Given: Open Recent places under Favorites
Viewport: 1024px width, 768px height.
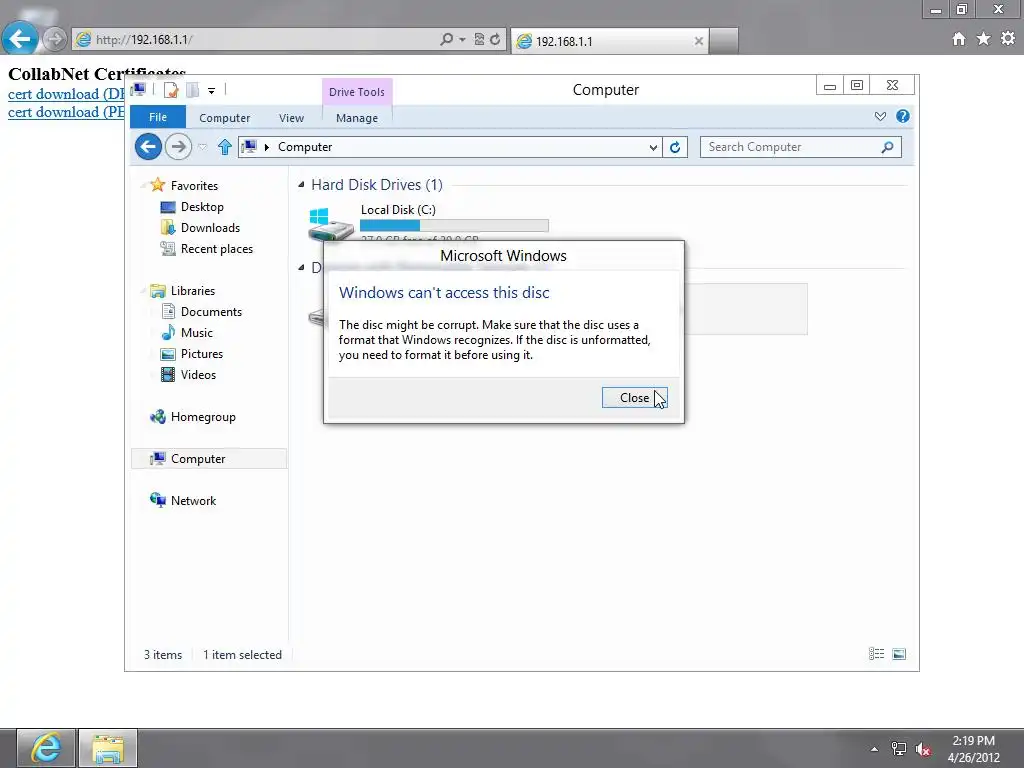Looking at the screenshot, I should pos(216,248).
